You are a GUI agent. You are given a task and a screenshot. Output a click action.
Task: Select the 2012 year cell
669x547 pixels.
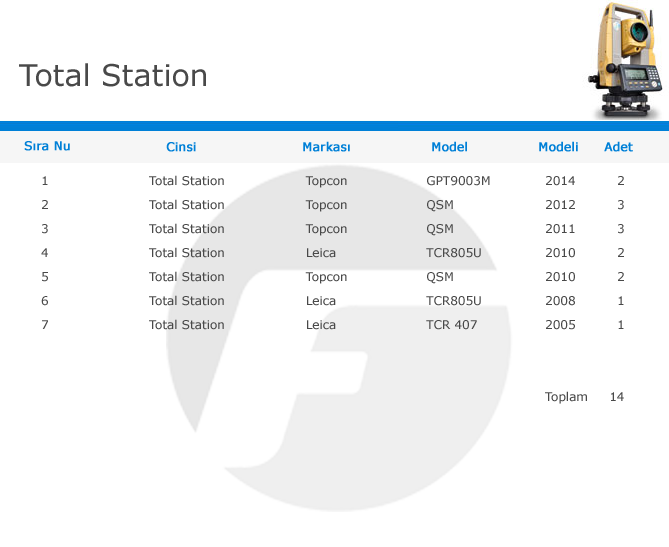560,205
